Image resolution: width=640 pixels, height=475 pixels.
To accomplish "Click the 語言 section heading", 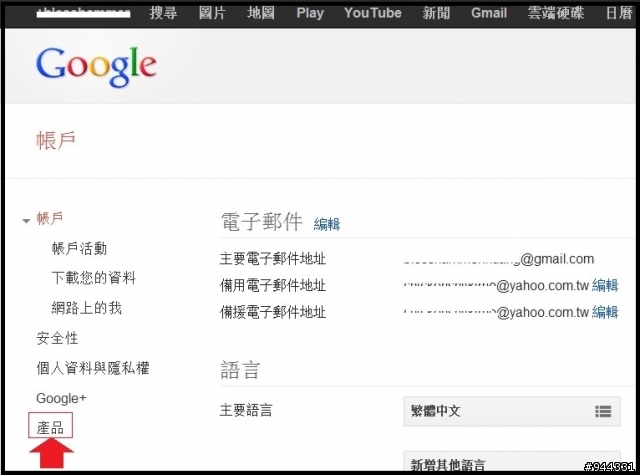I will pos(240,370).
